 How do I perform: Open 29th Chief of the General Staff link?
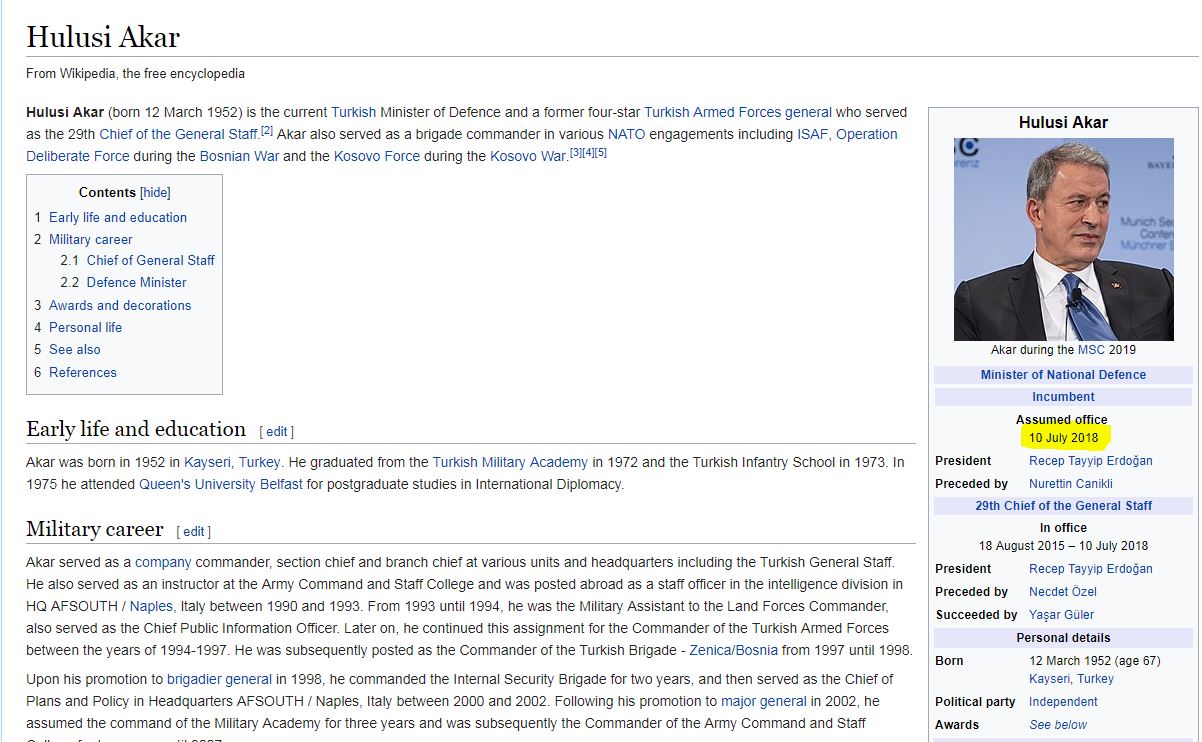pos(1063,506)
